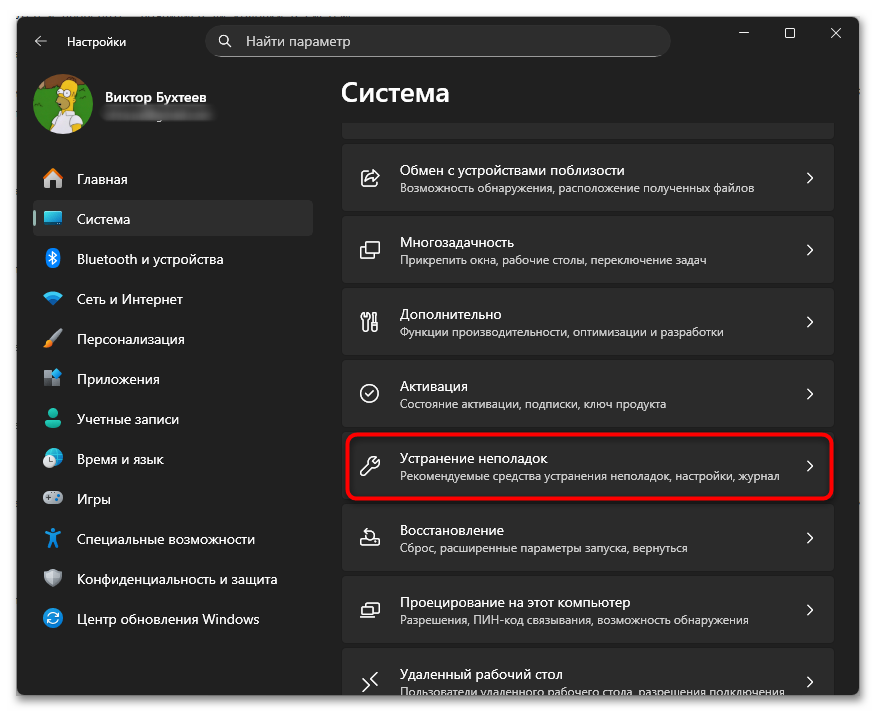Switch to Приложения in the navigation pane
Viewport: 876px width, 712px height.
coord(120,378)
